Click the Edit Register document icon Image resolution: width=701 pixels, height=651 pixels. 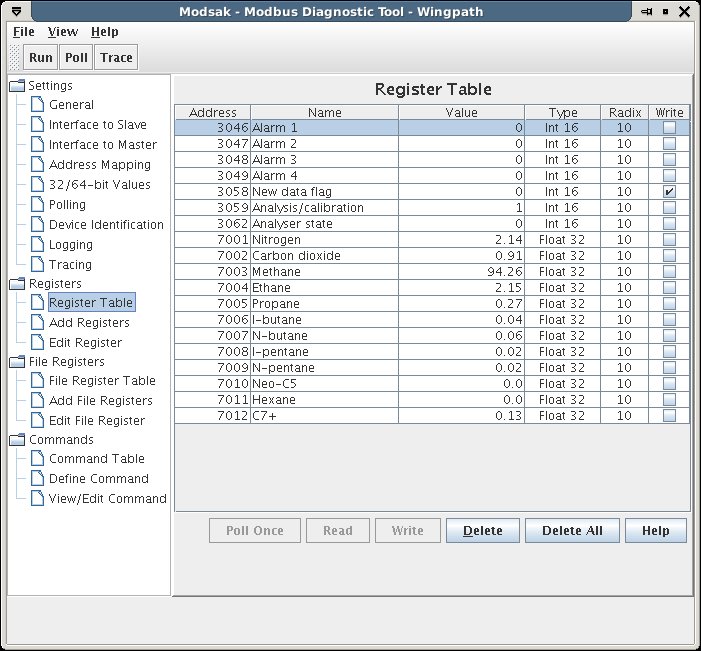point(38,342)
